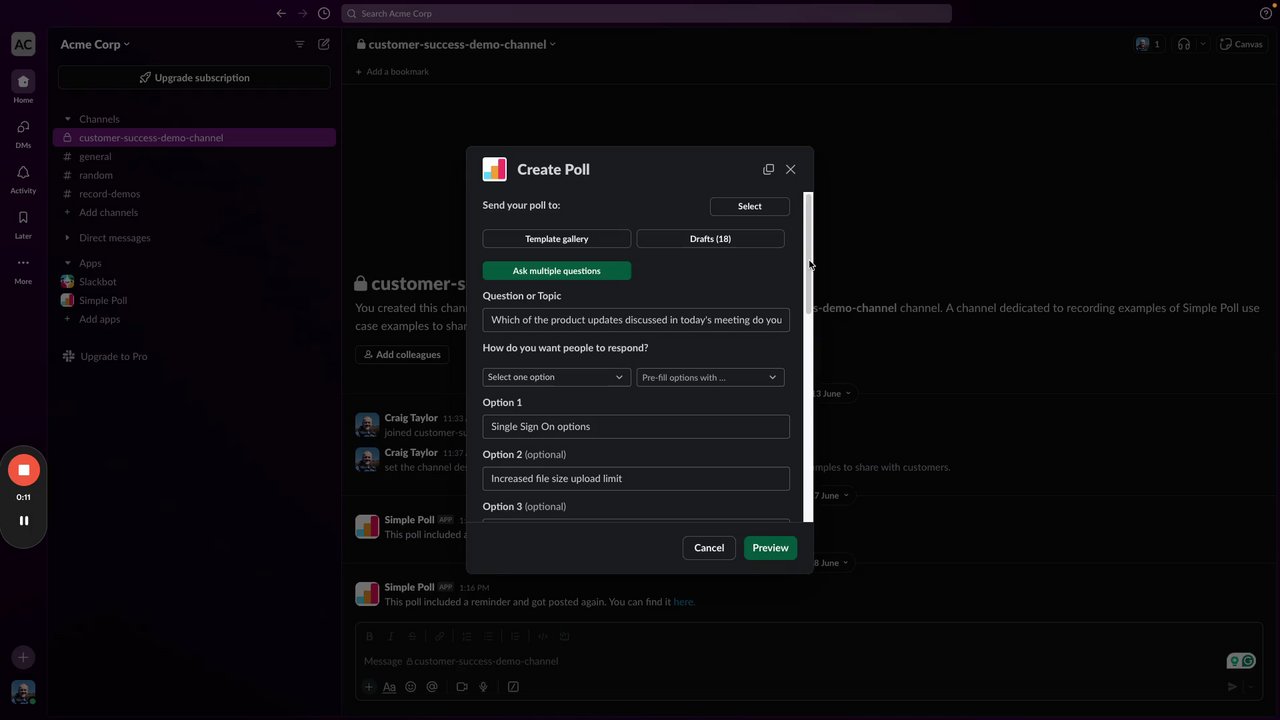Toggle bold formatting in composer
This screenshot has height=720, width=1280.
pyautogui.click(x=369, y=636)
